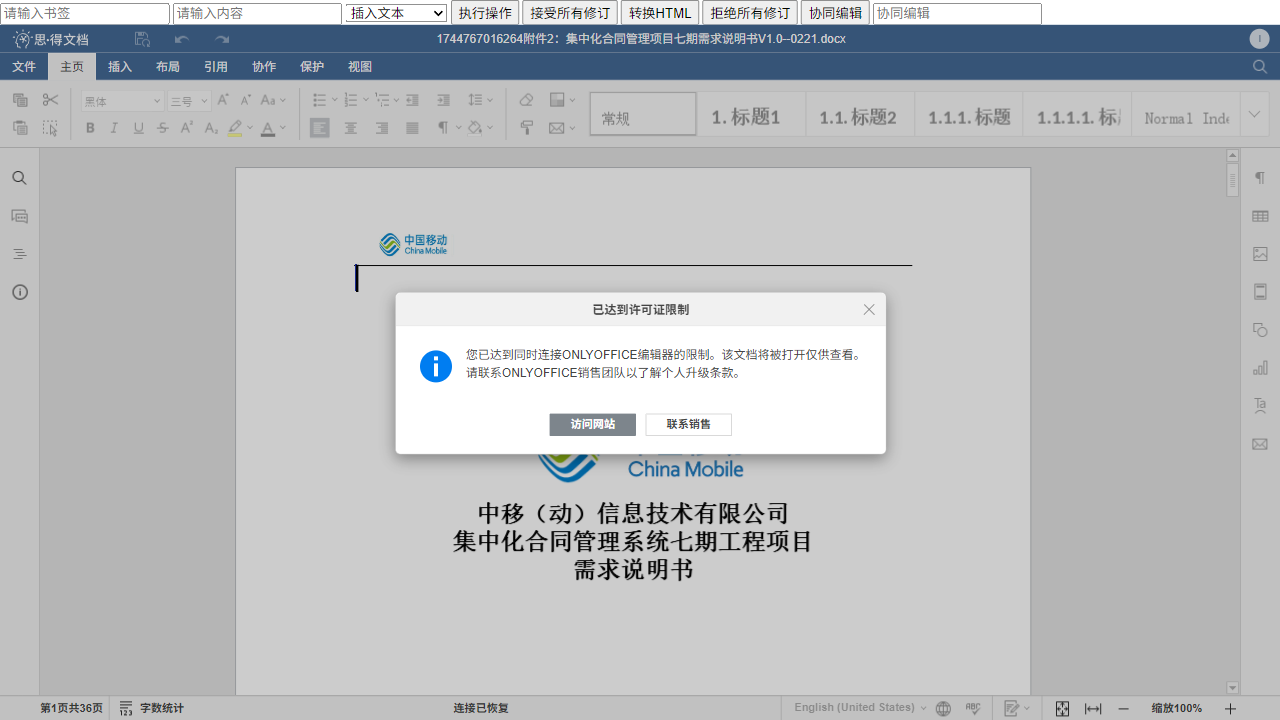Toggle superscript formatting

[x=187, y=128]
